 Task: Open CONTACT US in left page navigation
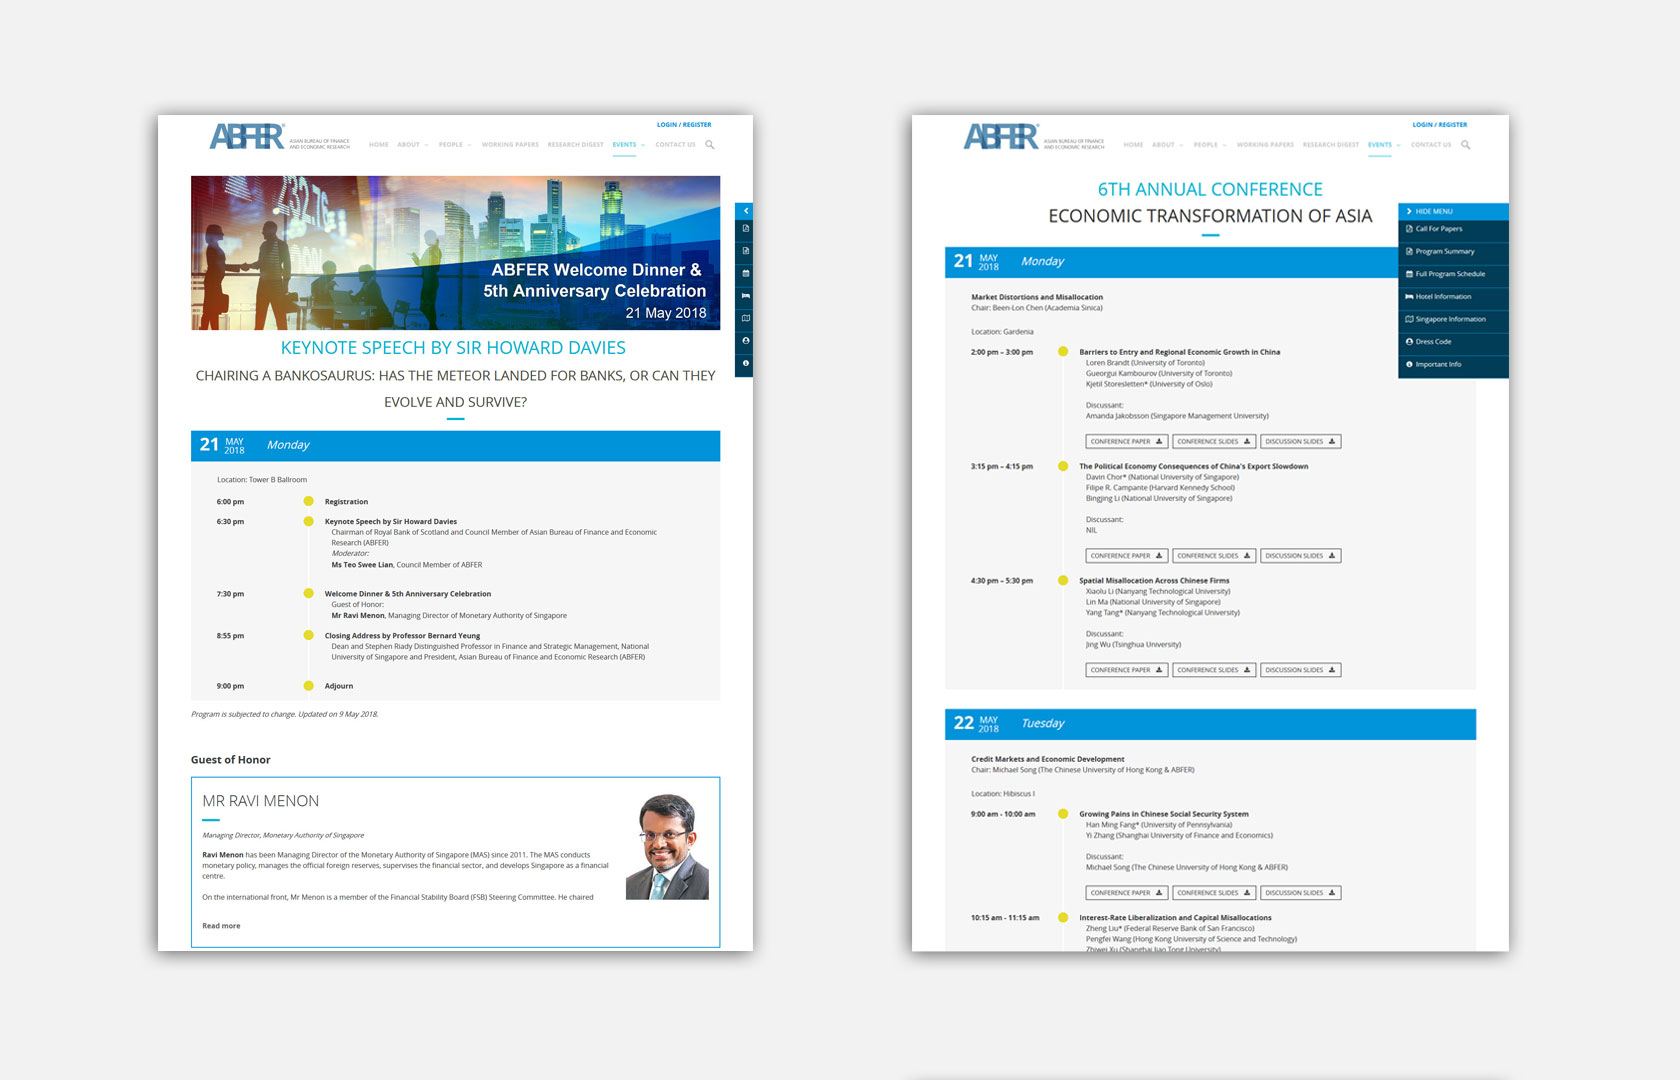point(675,145)
